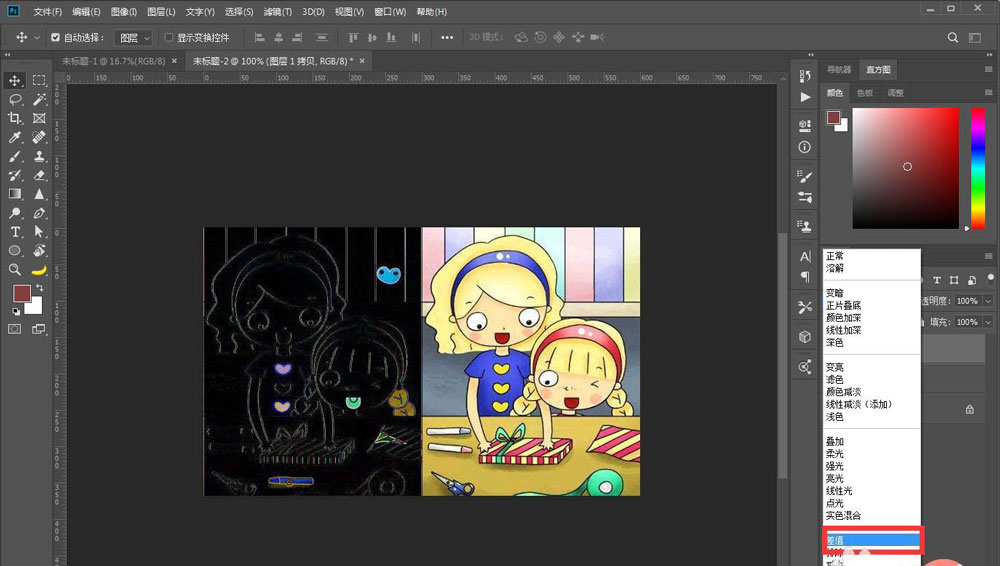Select the Dodge tool
The width and height of the screenshot is (1000, 566).
[15, 213]
